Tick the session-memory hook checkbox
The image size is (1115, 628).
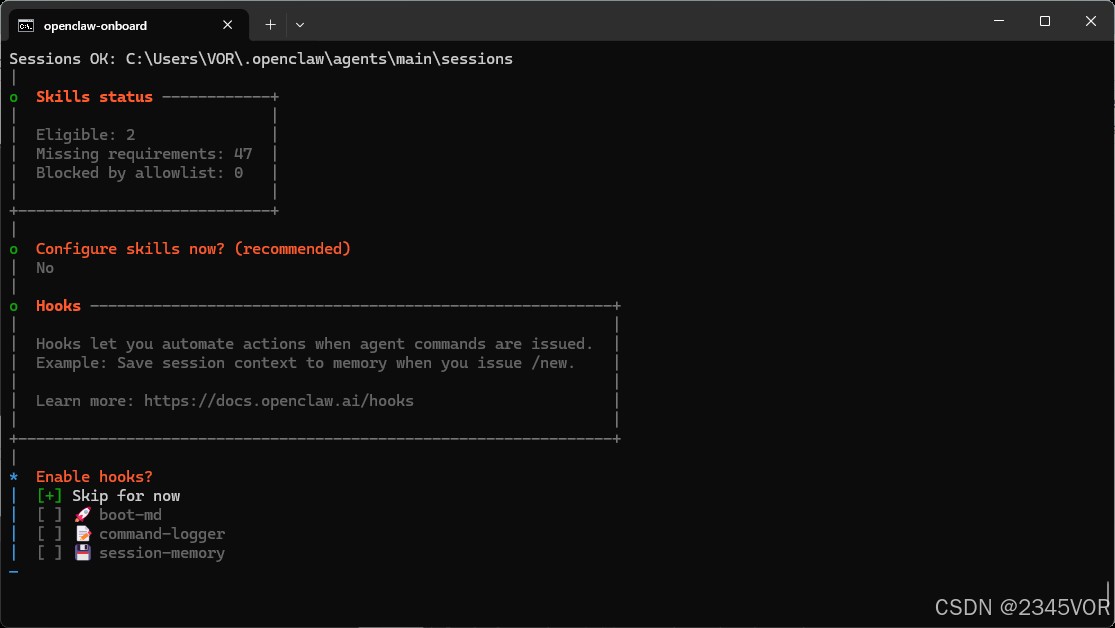coord(49,553)
